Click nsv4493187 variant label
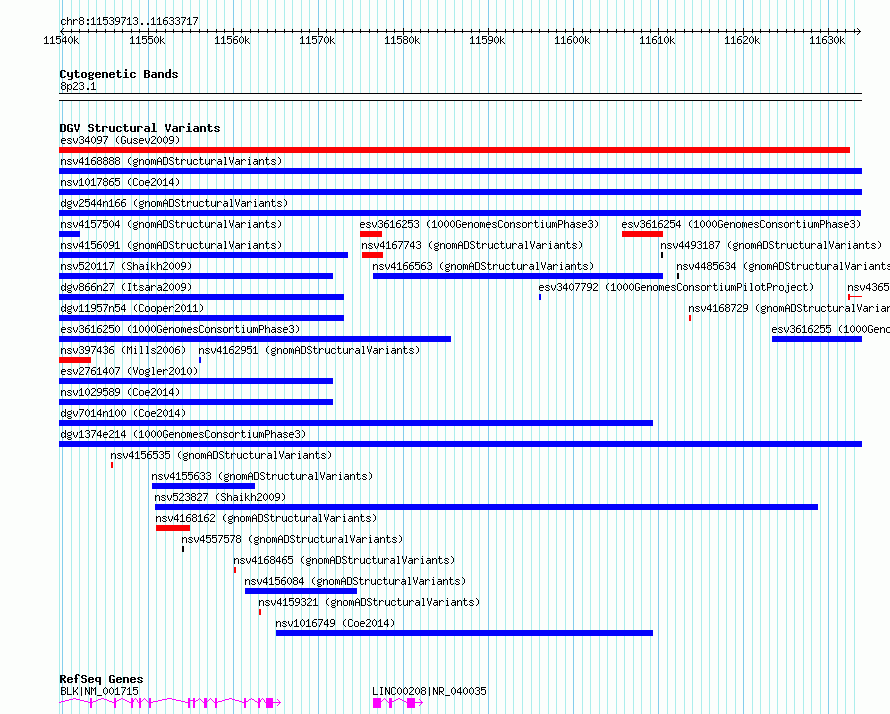The height and width of the screenshot is (714, 890). click(771, 245)
